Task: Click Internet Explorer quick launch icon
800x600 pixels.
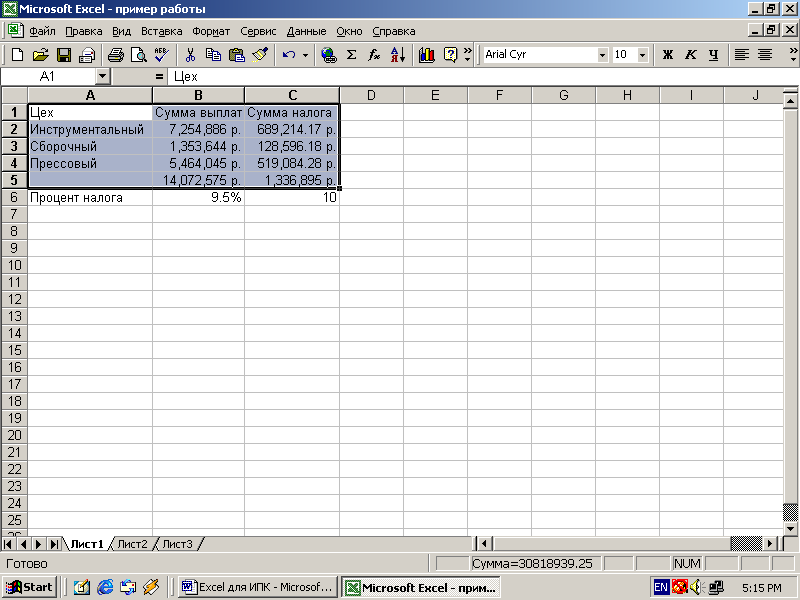Action: coord(105,587)
